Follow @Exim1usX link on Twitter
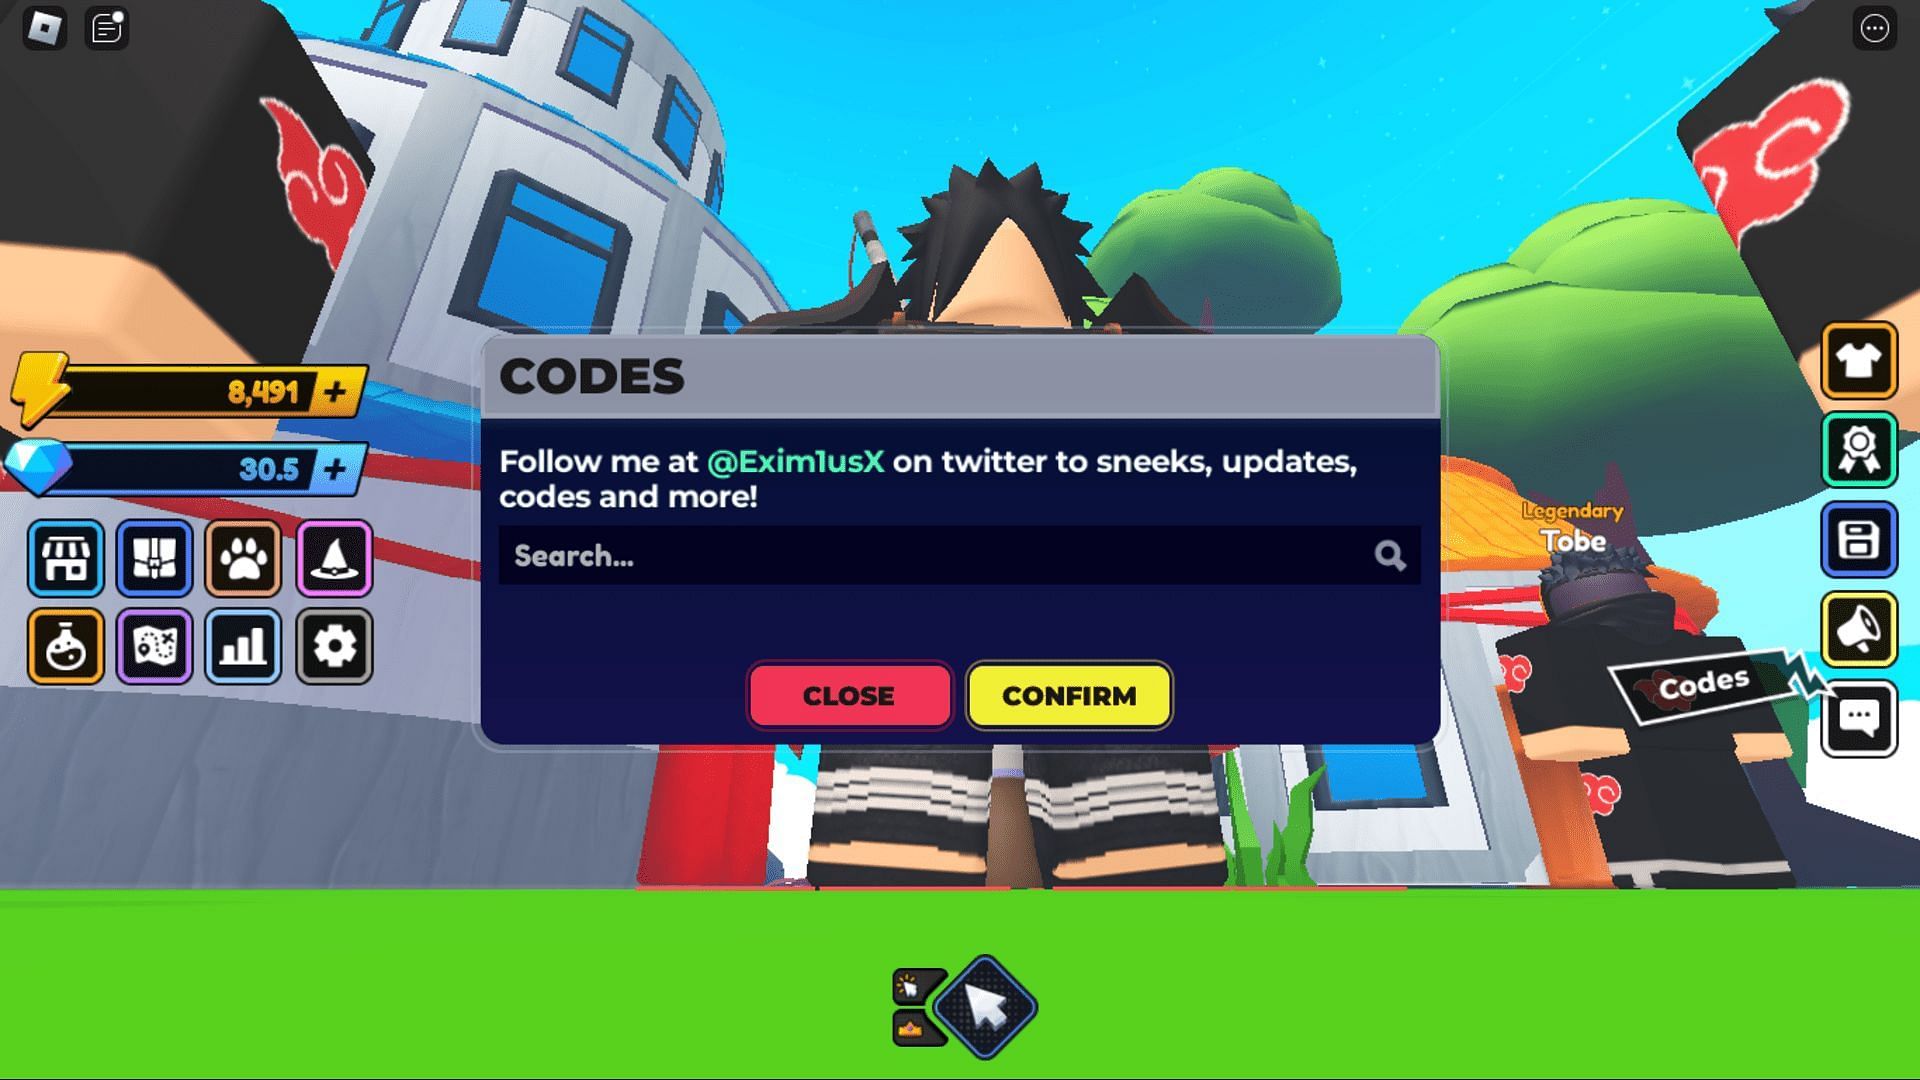The height and width of the screenshot is (1080, 1920). (x=795, y=460)
